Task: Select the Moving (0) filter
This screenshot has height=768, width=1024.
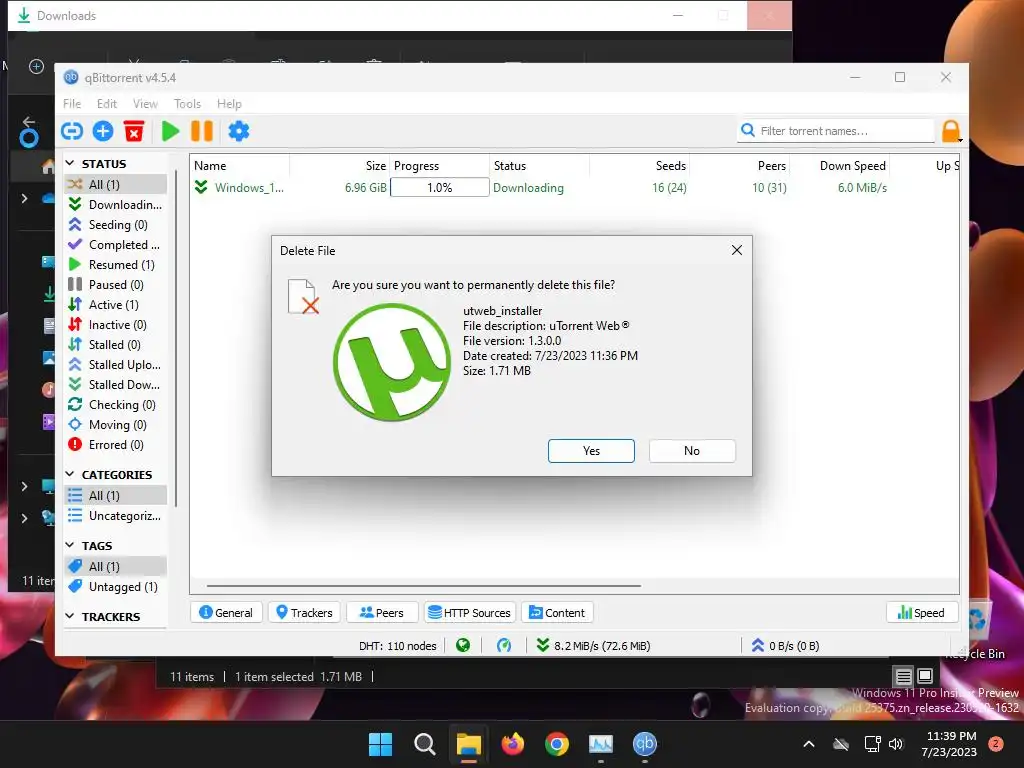Action: [116, 425]
